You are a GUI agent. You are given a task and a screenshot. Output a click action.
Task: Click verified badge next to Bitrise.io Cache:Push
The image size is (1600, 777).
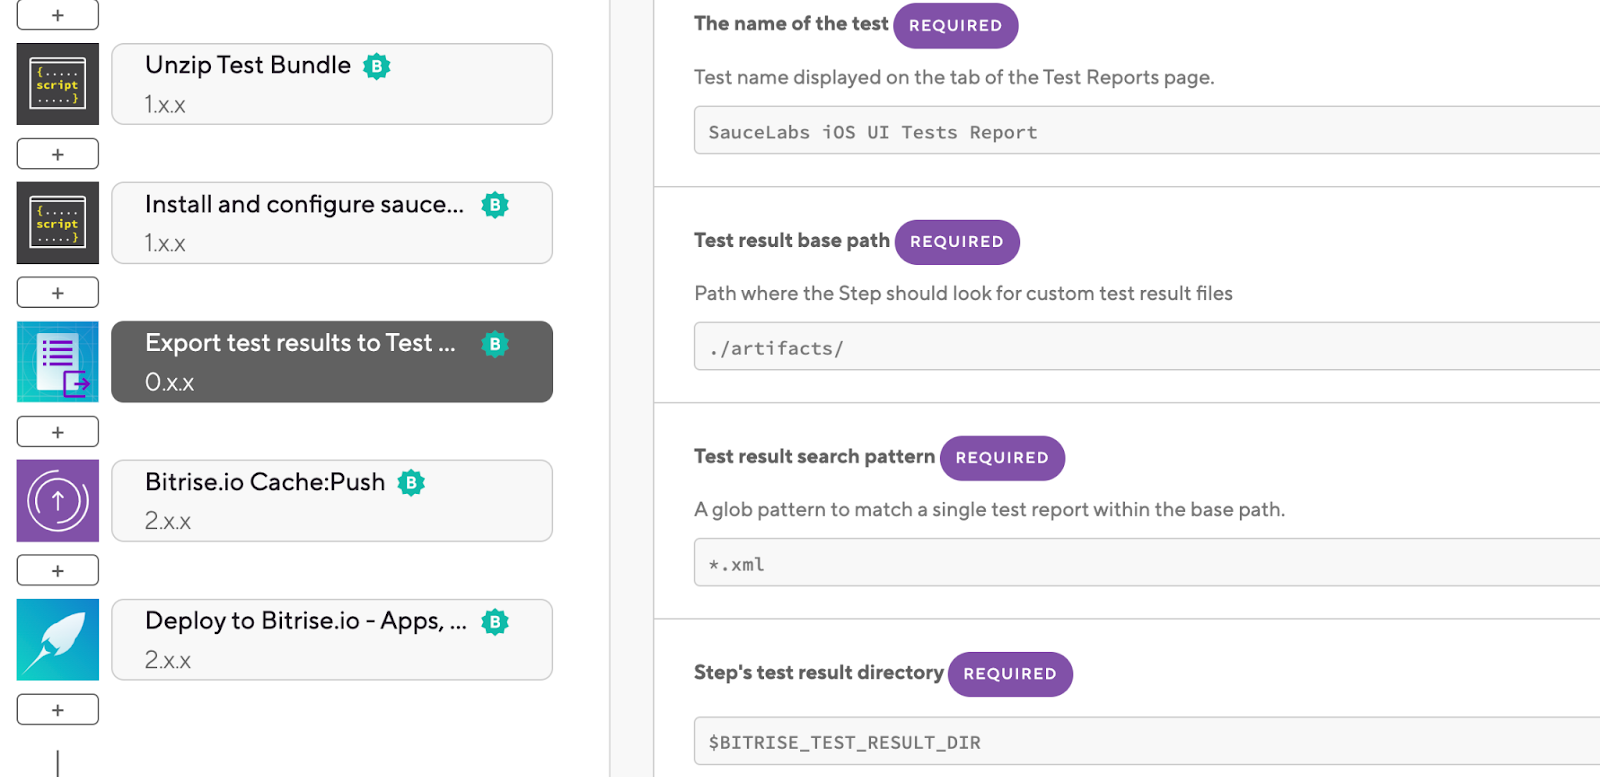411,483
